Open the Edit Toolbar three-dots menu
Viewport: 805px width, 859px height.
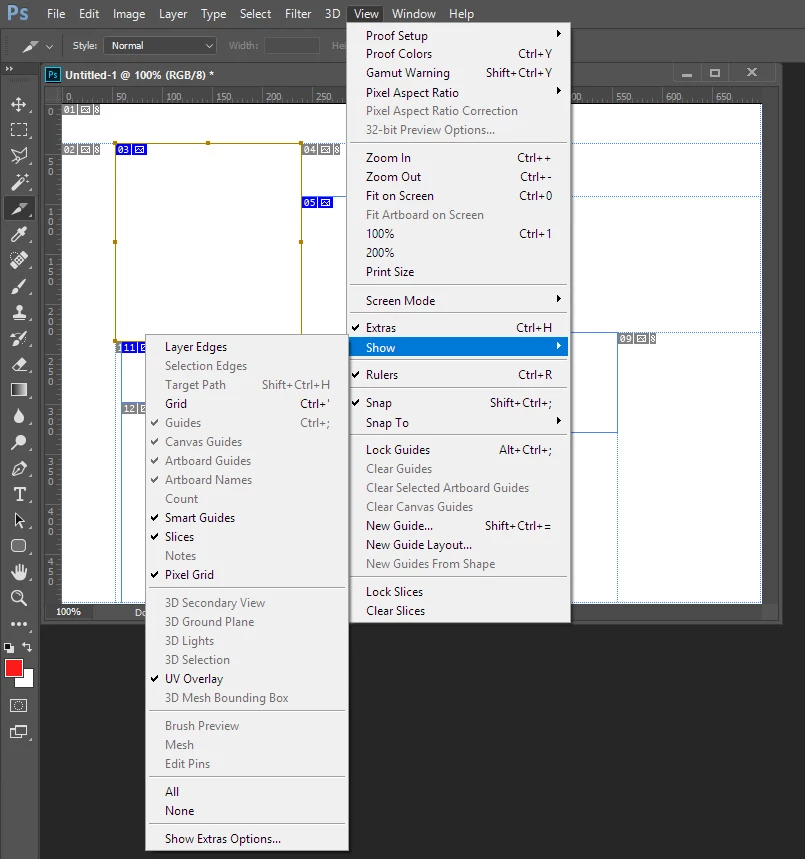click(19, 624)
